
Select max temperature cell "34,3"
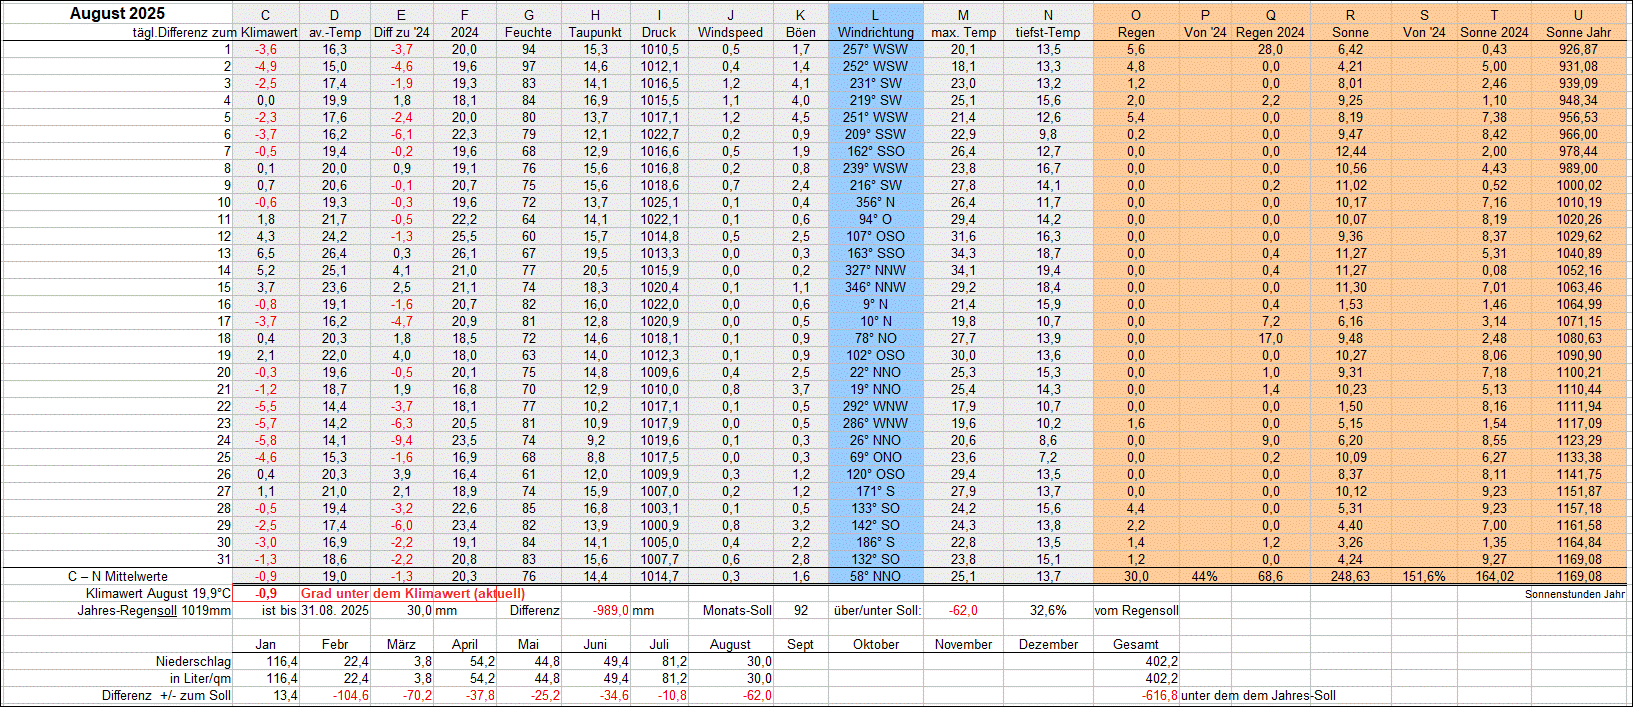[x=963, y=253]
